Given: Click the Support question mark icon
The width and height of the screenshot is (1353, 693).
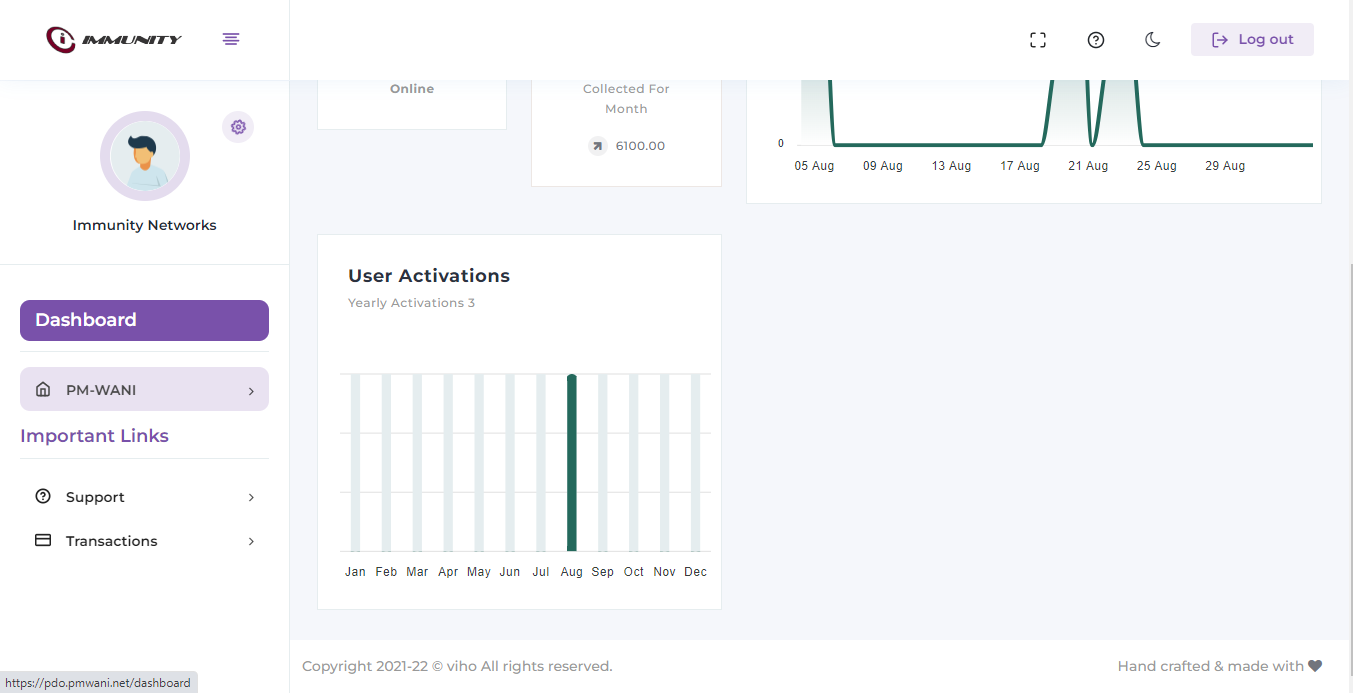Looking at the screenshot, I should [43, 497].
